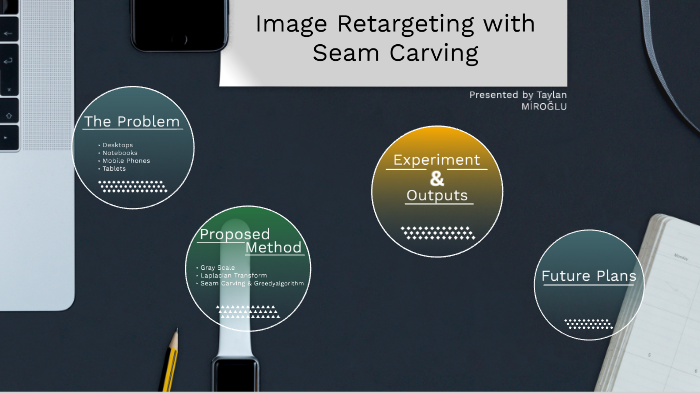Open the 'Experiment & Outputs' topic circle
Viewport: 700px width, 393px height.
437,192
